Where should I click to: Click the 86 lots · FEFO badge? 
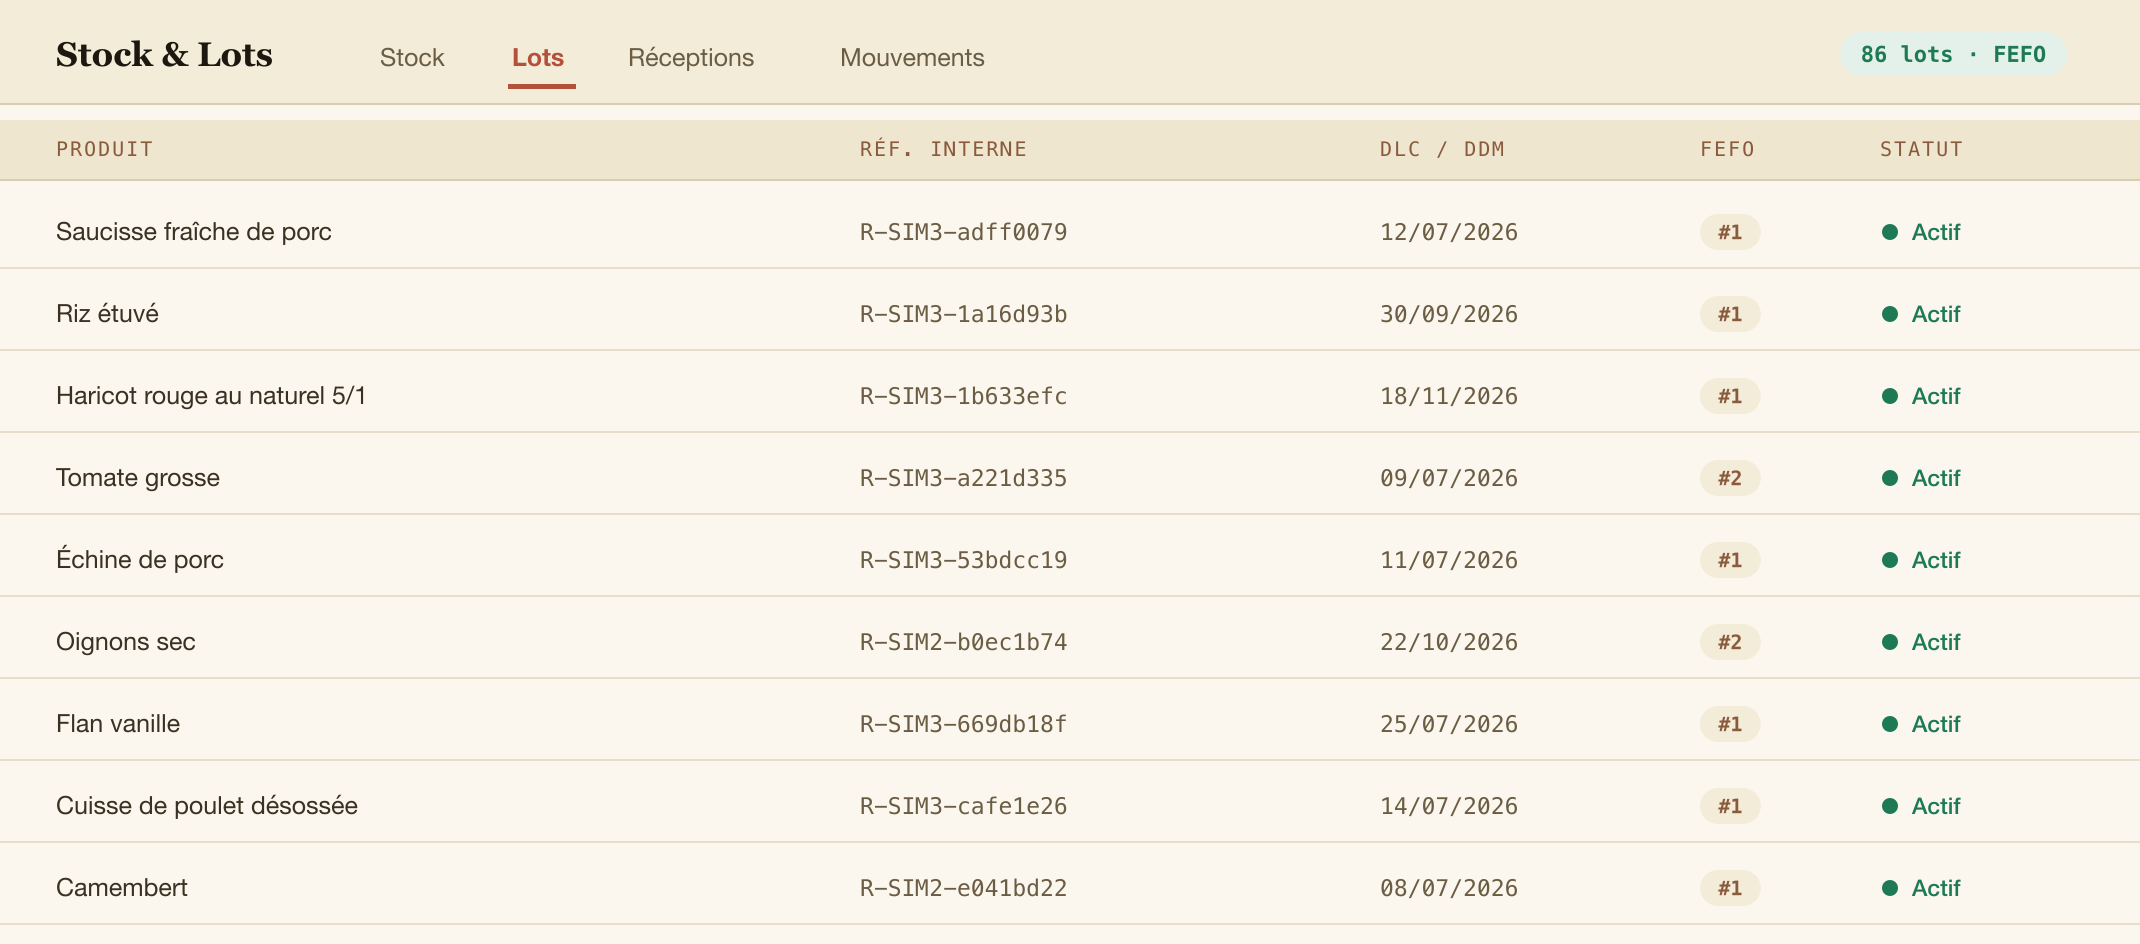[x=1953, y=54]
